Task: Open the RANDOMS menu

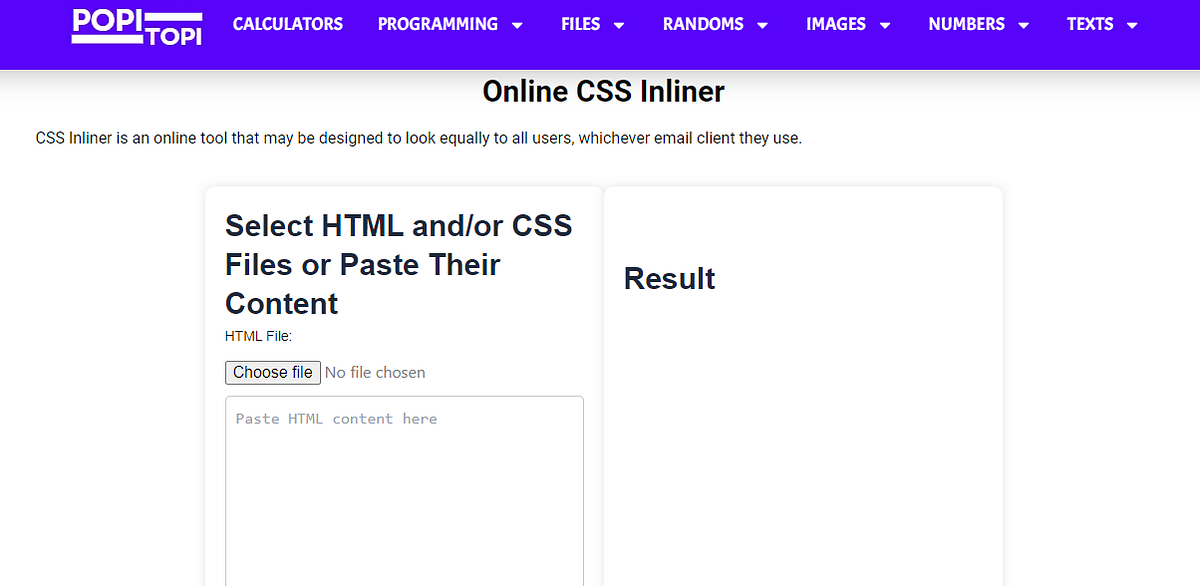Action: click(x=703, y=24)
